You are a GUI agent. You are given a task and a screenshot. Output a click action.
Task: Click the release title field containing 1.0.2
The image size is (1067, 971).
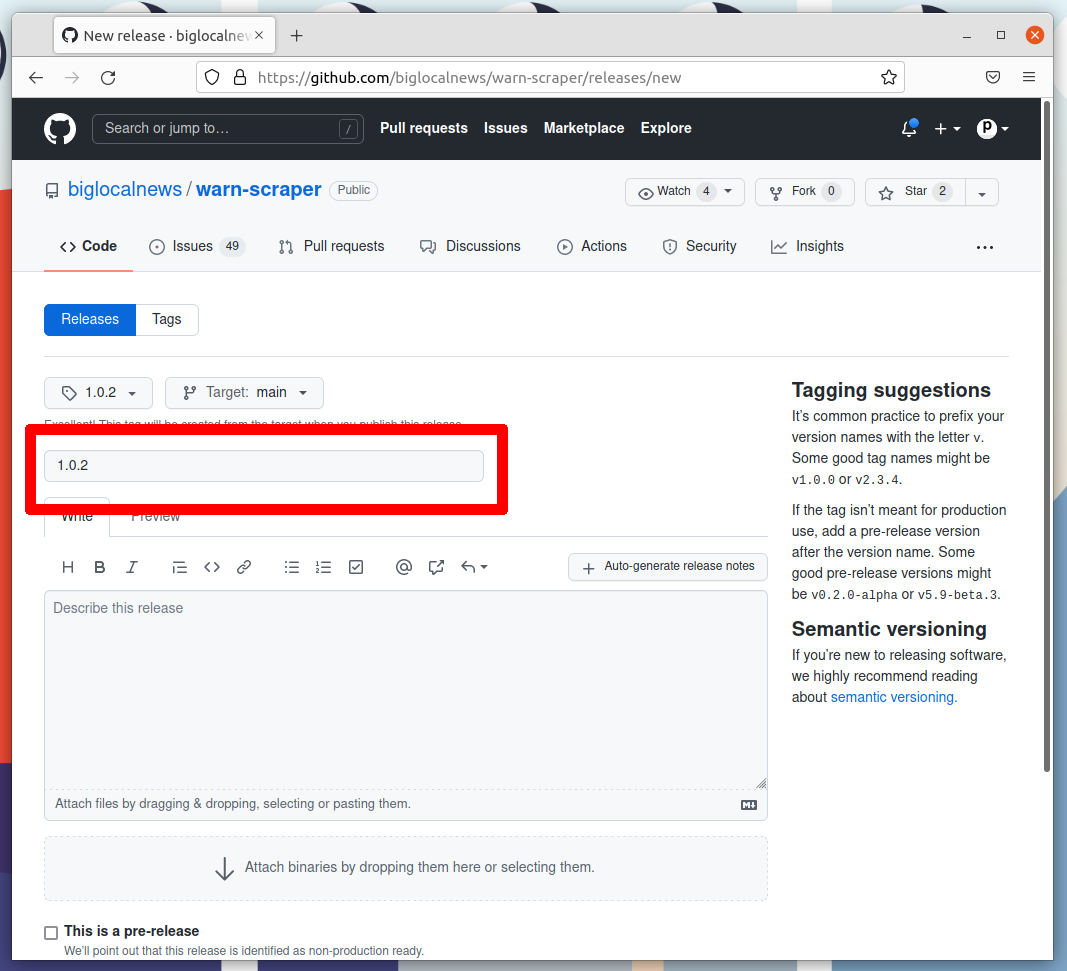(x=264, y=466)
